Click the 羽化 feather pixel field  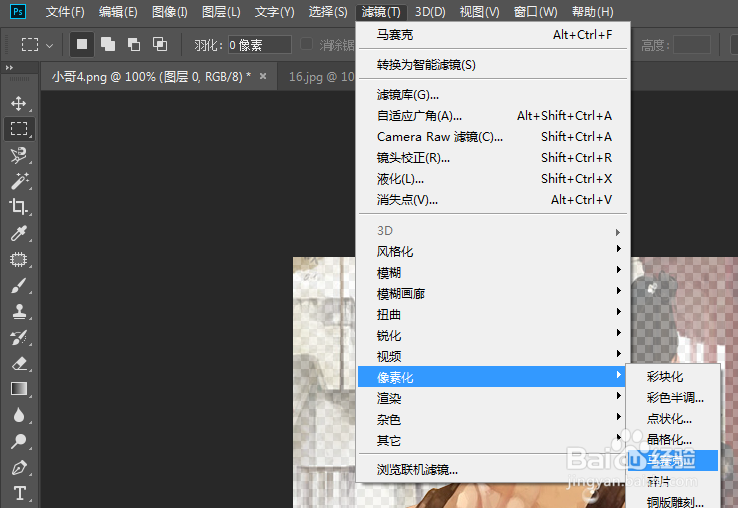point(259,45)
